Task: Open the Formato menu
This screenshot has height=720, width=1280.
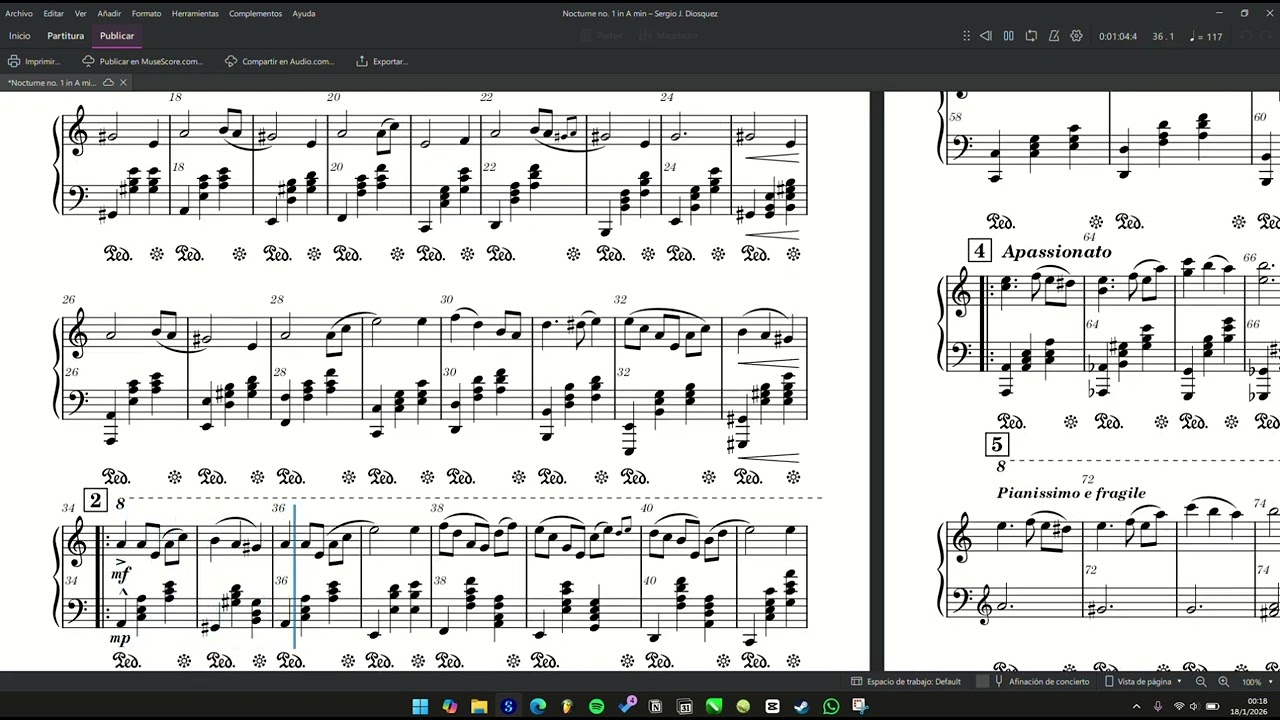Action: point(146,13)
